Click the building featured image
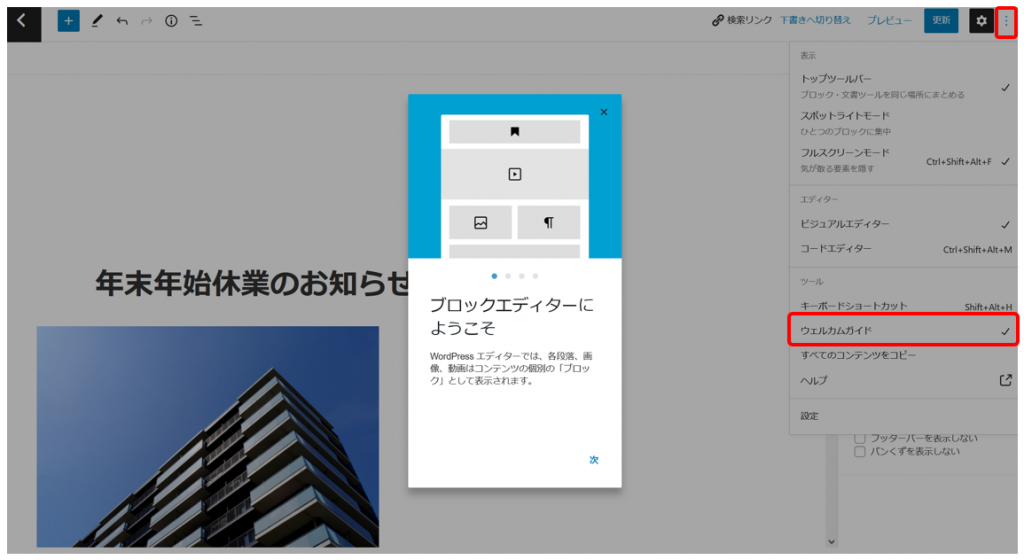This screenshot has height=560, width=1024. click(208, 436)
